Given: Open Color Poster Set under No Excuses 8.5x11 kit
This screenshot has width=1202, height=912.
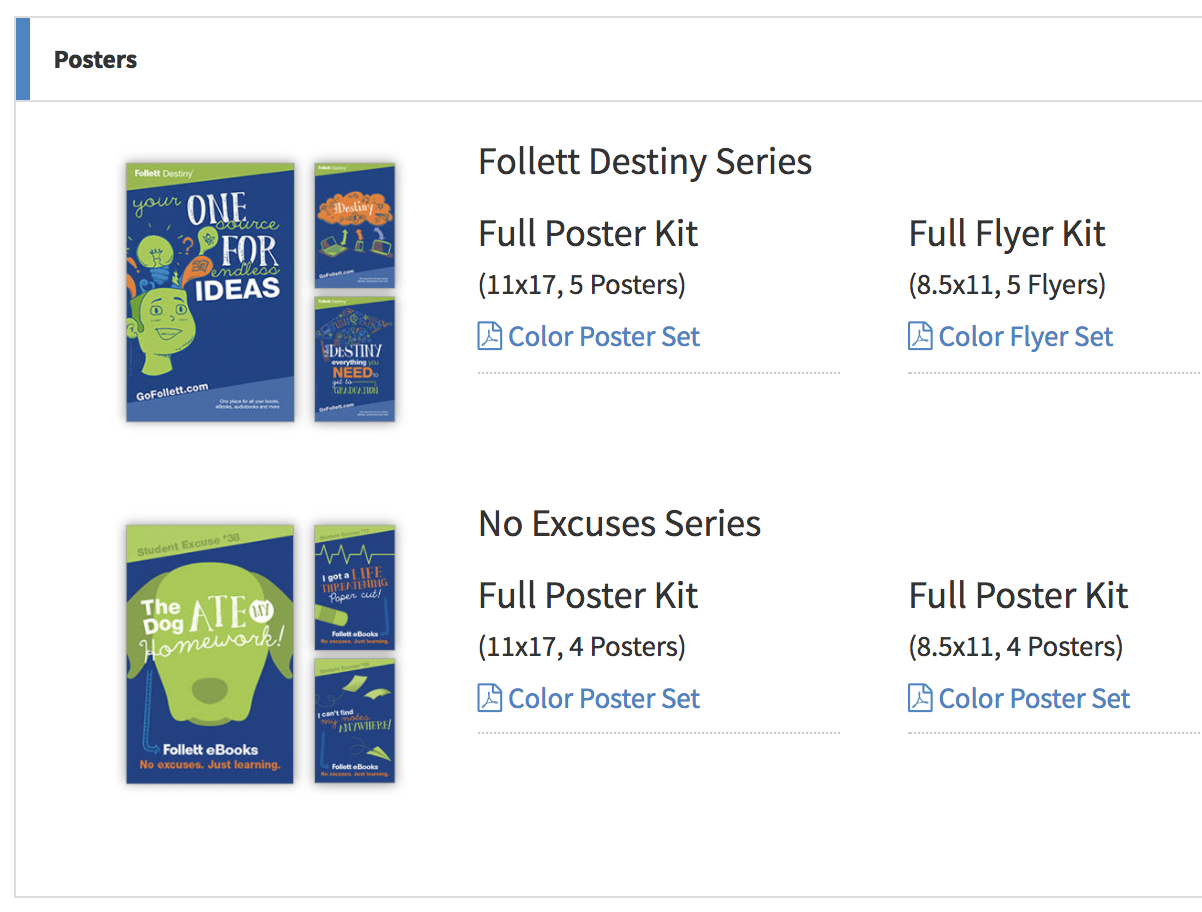Looking at the screenshot, I should point(1034,698).
